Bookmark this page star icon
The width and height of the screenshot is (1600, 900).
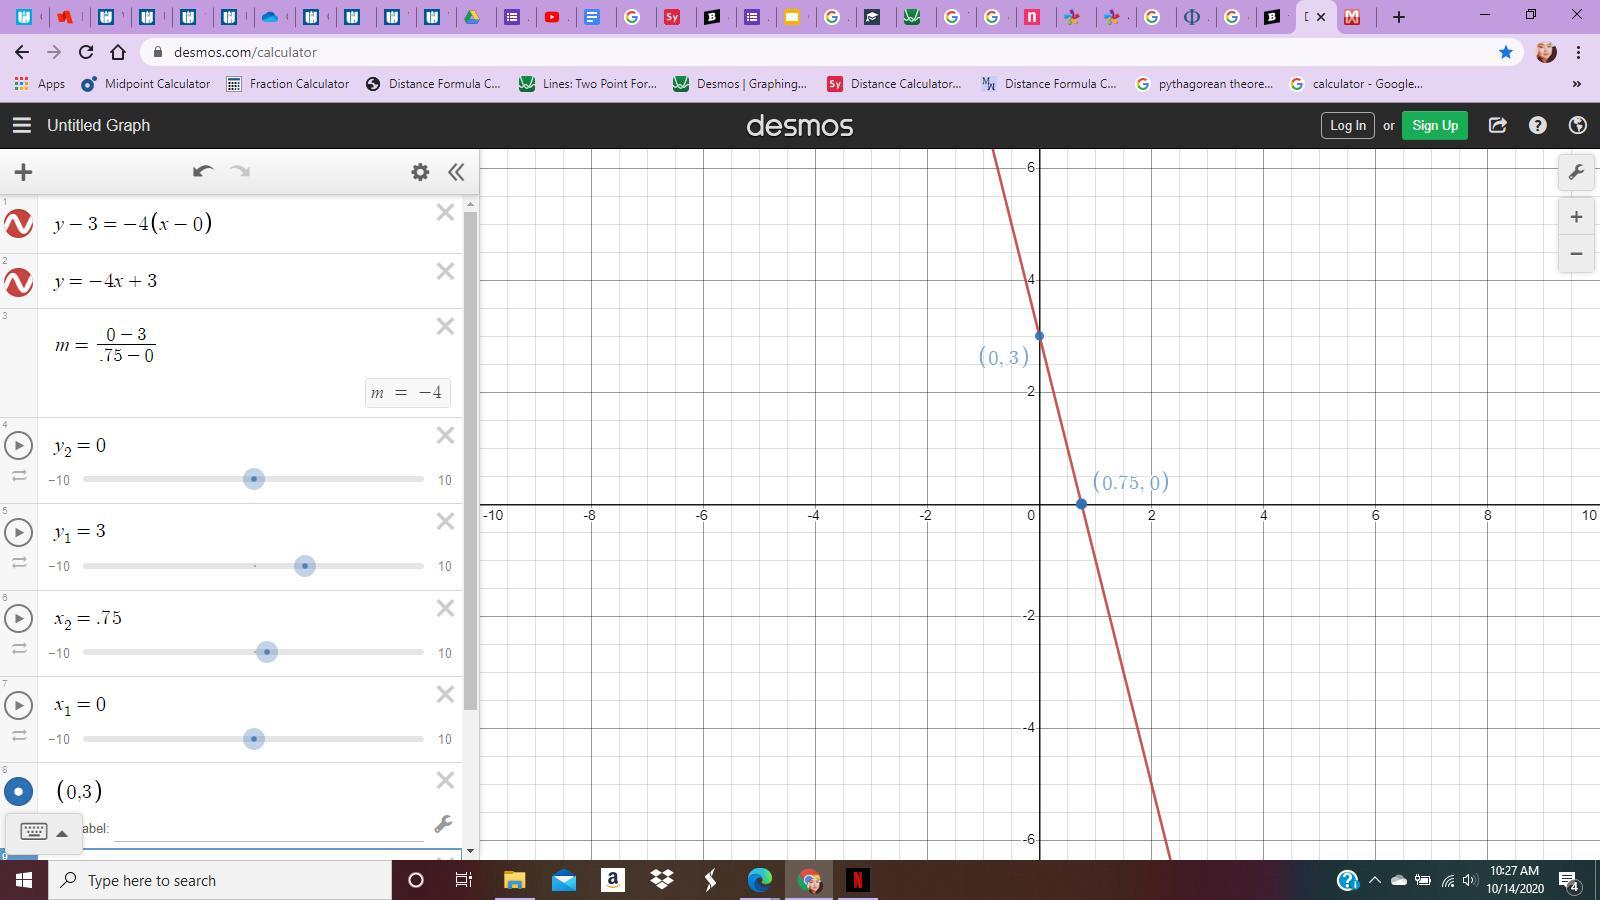point(1506,52)
